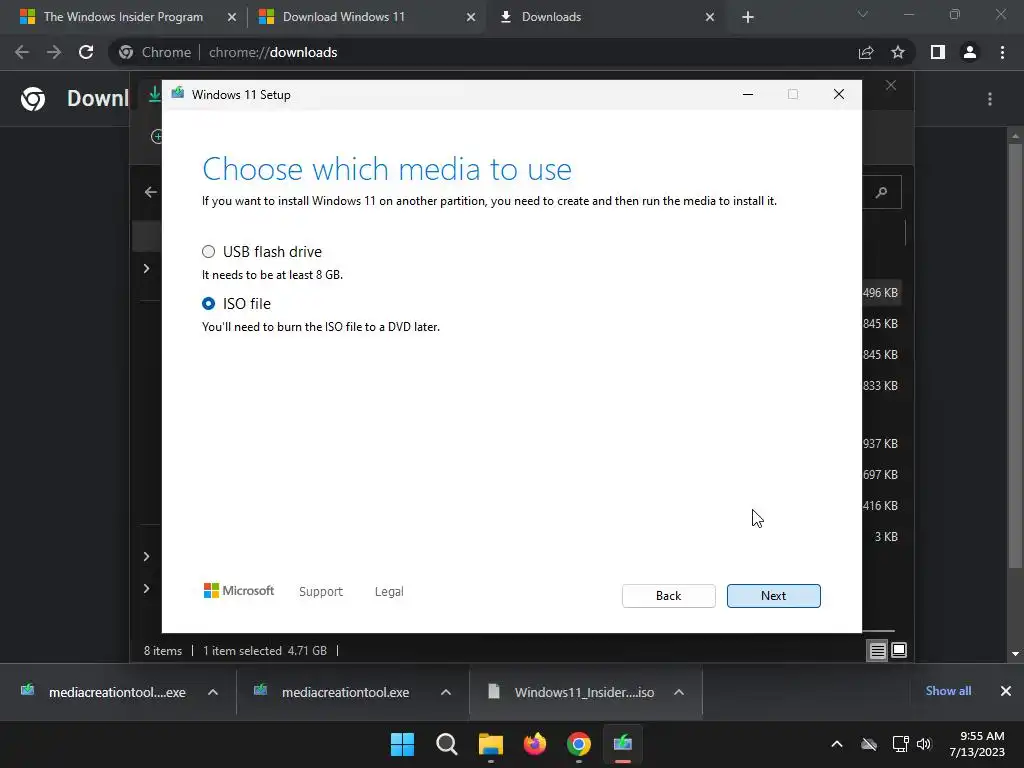Viewport: 1024px width, 768px height.
Task: Select Windows 11 Setup taskbar icon
Action: tap(622, 744)
